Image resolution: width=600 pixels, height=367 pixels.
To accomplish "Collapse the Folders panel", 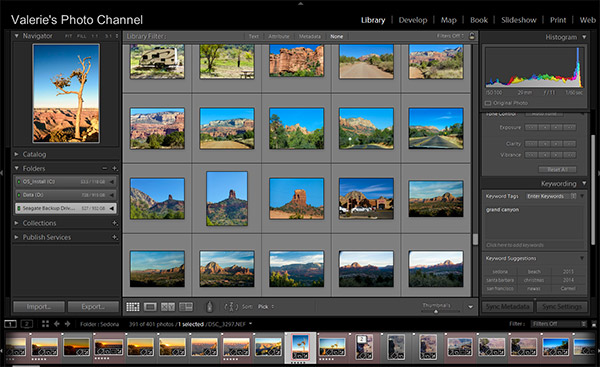I will (16, 168).
